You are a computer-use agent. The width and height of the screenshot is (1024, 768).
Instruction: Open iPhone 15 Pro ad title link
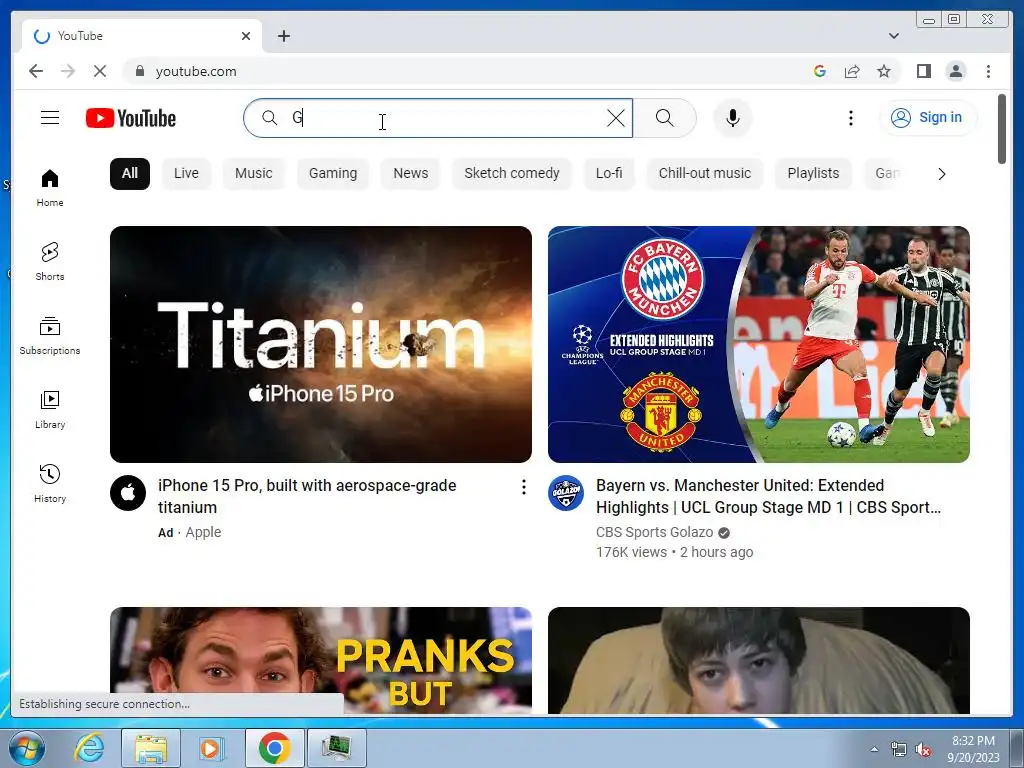[307, 496]
